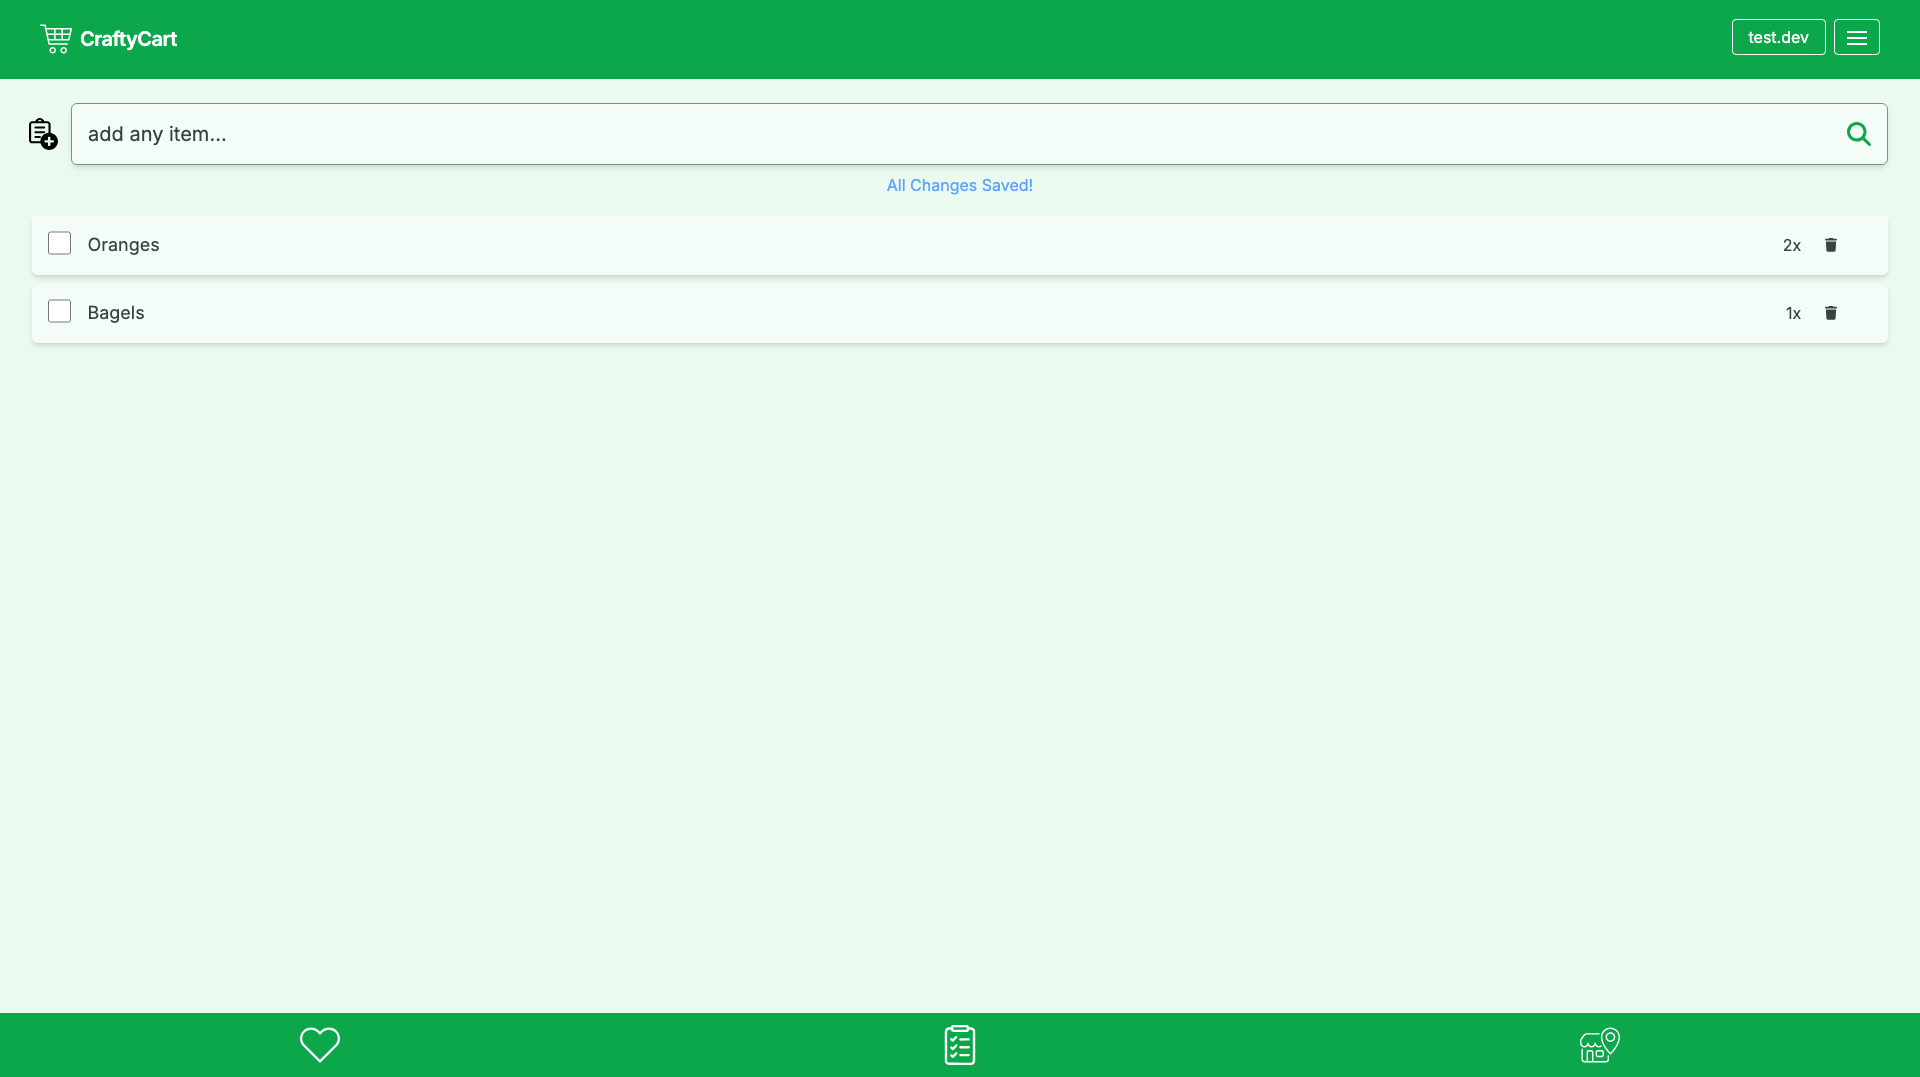Check the Bagels checkbox
The width and height of the screenshot is (1920, 1077).
click(60, 312)
